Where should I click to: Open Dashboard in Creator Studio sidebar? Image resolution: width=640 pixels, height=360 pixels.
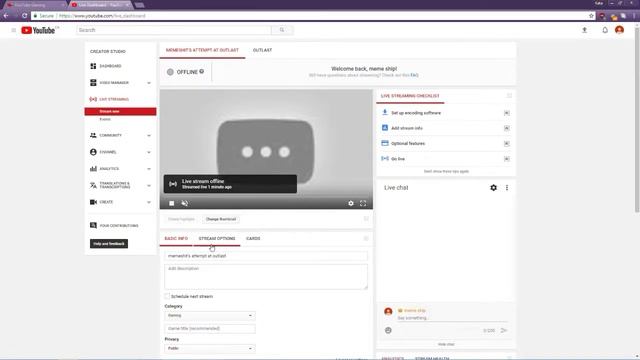(110, 66)
